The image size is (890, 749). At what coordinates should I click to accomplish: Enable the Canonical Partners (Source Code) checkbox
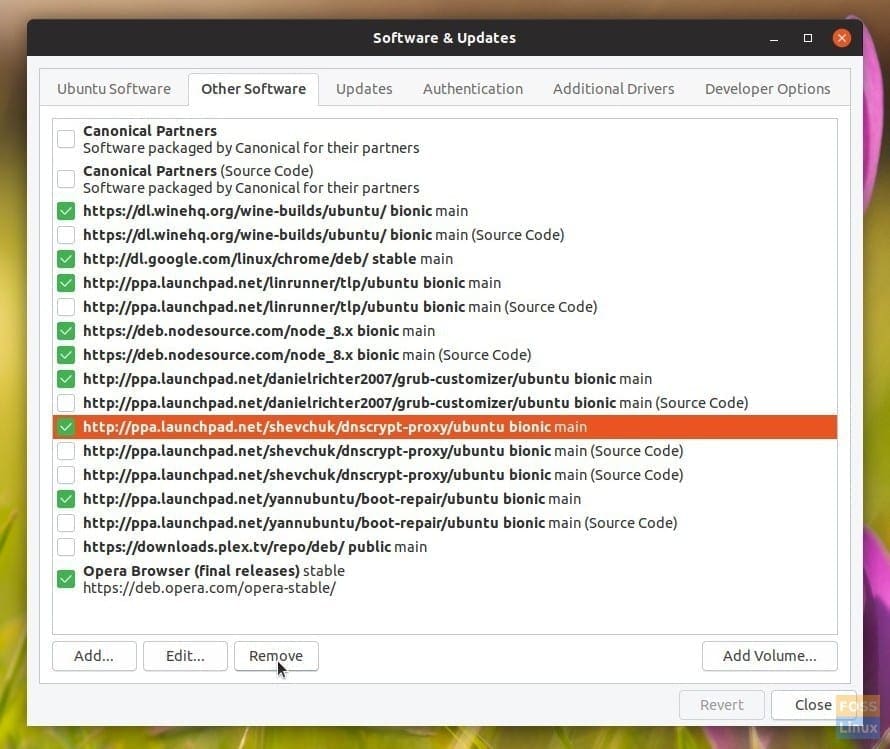[x=66, y=179]
